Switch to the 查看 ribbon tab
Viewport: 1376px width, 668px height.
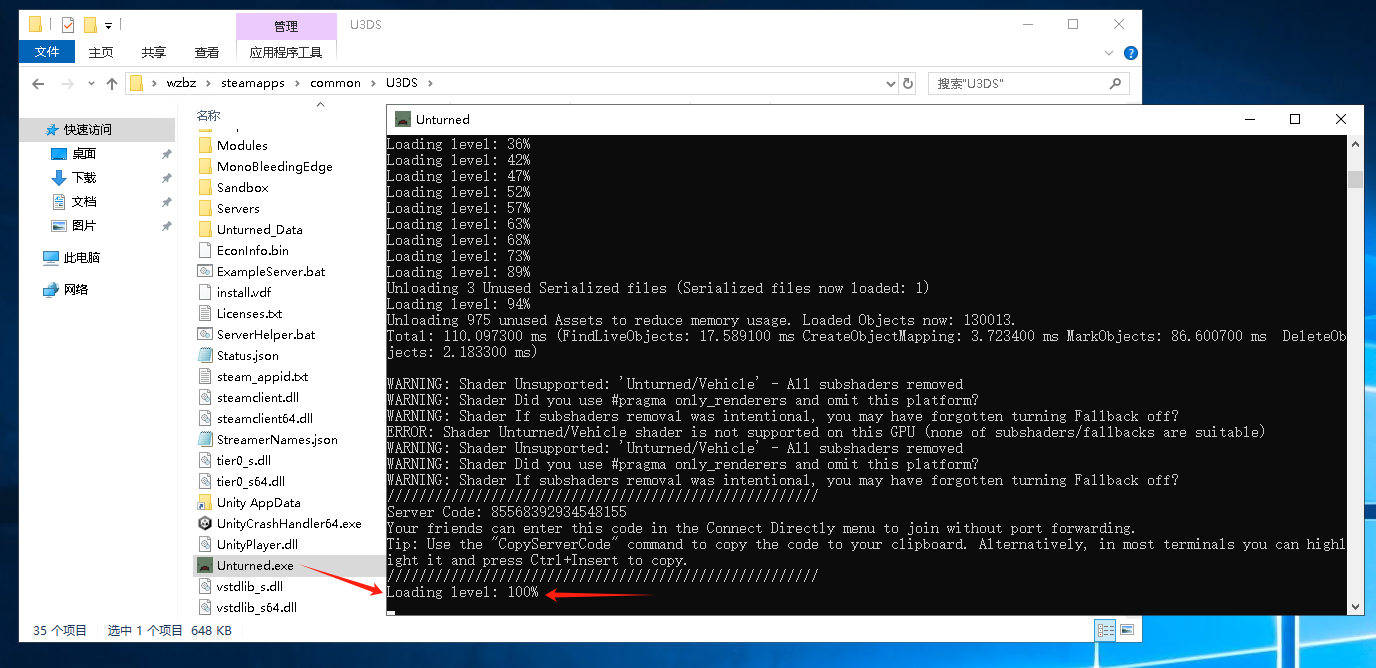207,53
